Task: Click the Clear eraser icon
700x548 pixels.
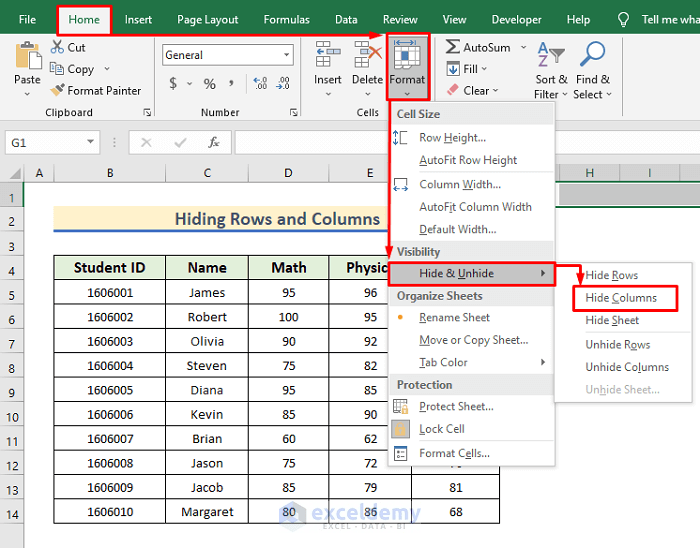Action: coord(453,90)
